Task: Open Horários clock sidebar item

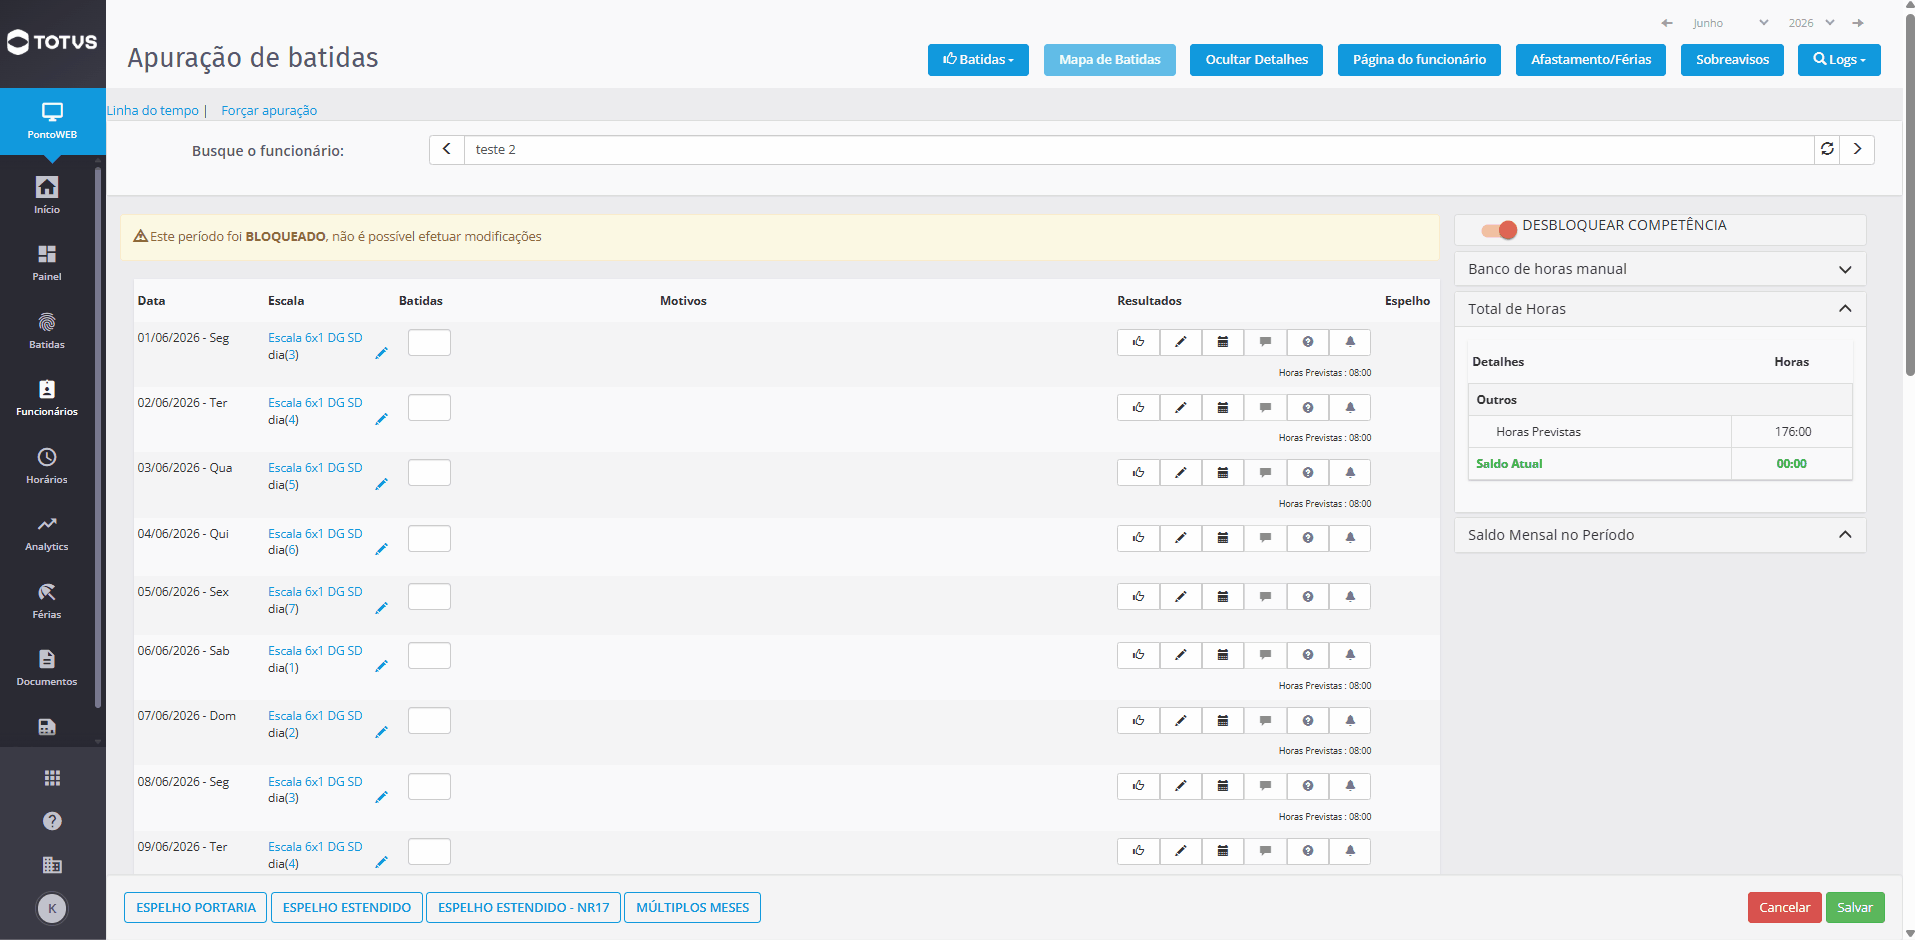Action: (47, 465)
